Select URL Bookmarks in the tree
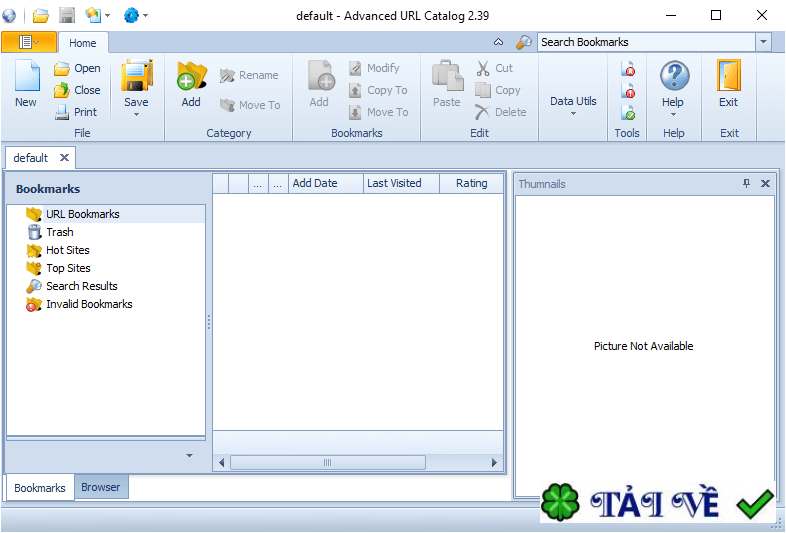 coord(83,214)
